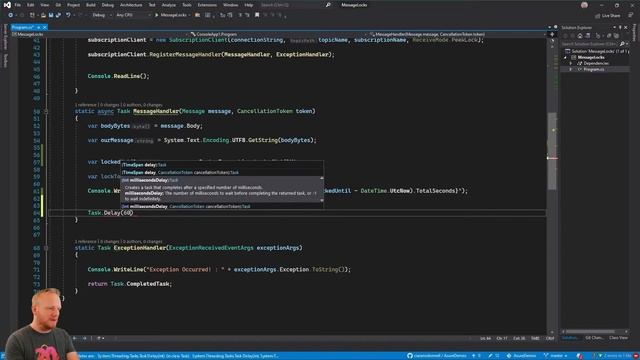Select Program.cs in Solution Explorer

(593, 69)
